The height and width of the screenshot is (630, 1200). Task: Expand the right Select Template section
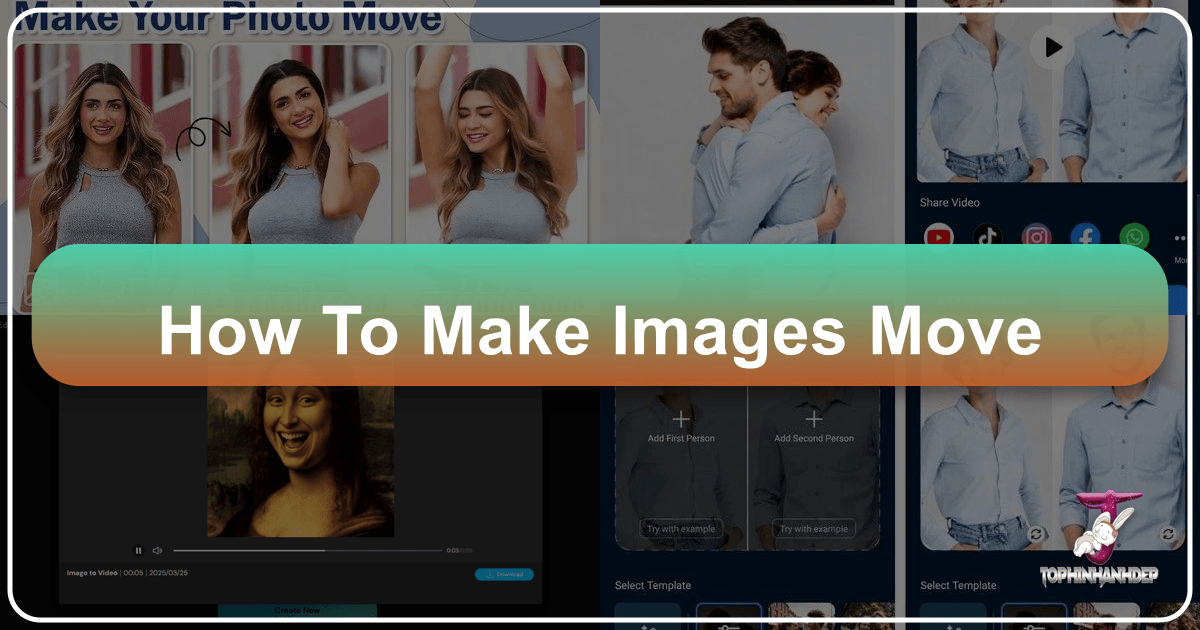tap(959, 585)
